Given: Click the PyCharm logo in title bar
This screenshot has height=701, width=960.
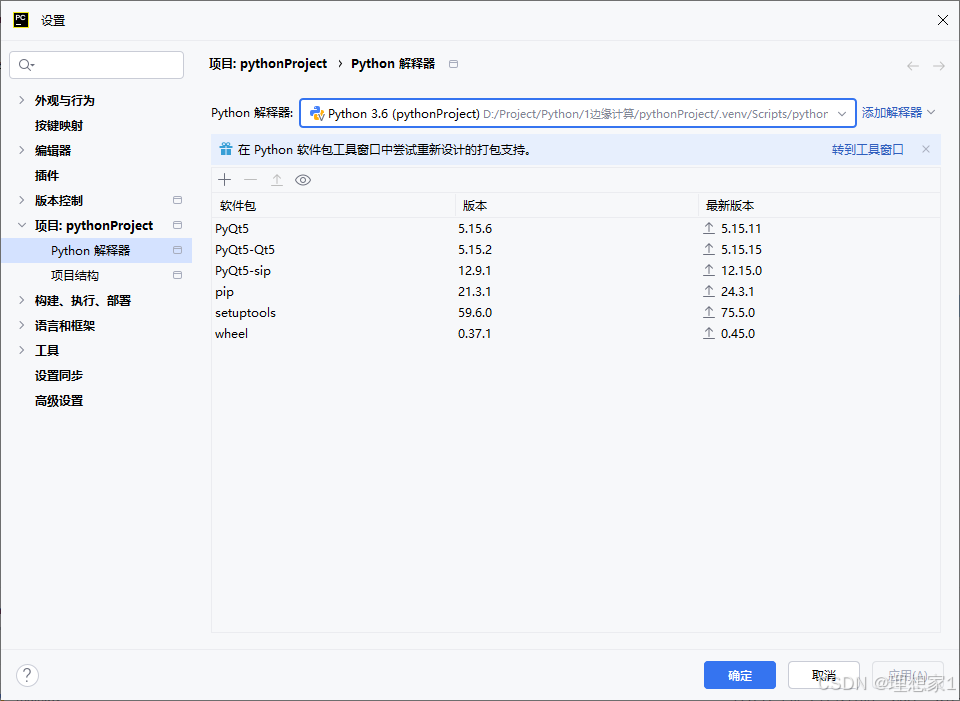Looking at the screenshot, I should (x=21, y=20).
